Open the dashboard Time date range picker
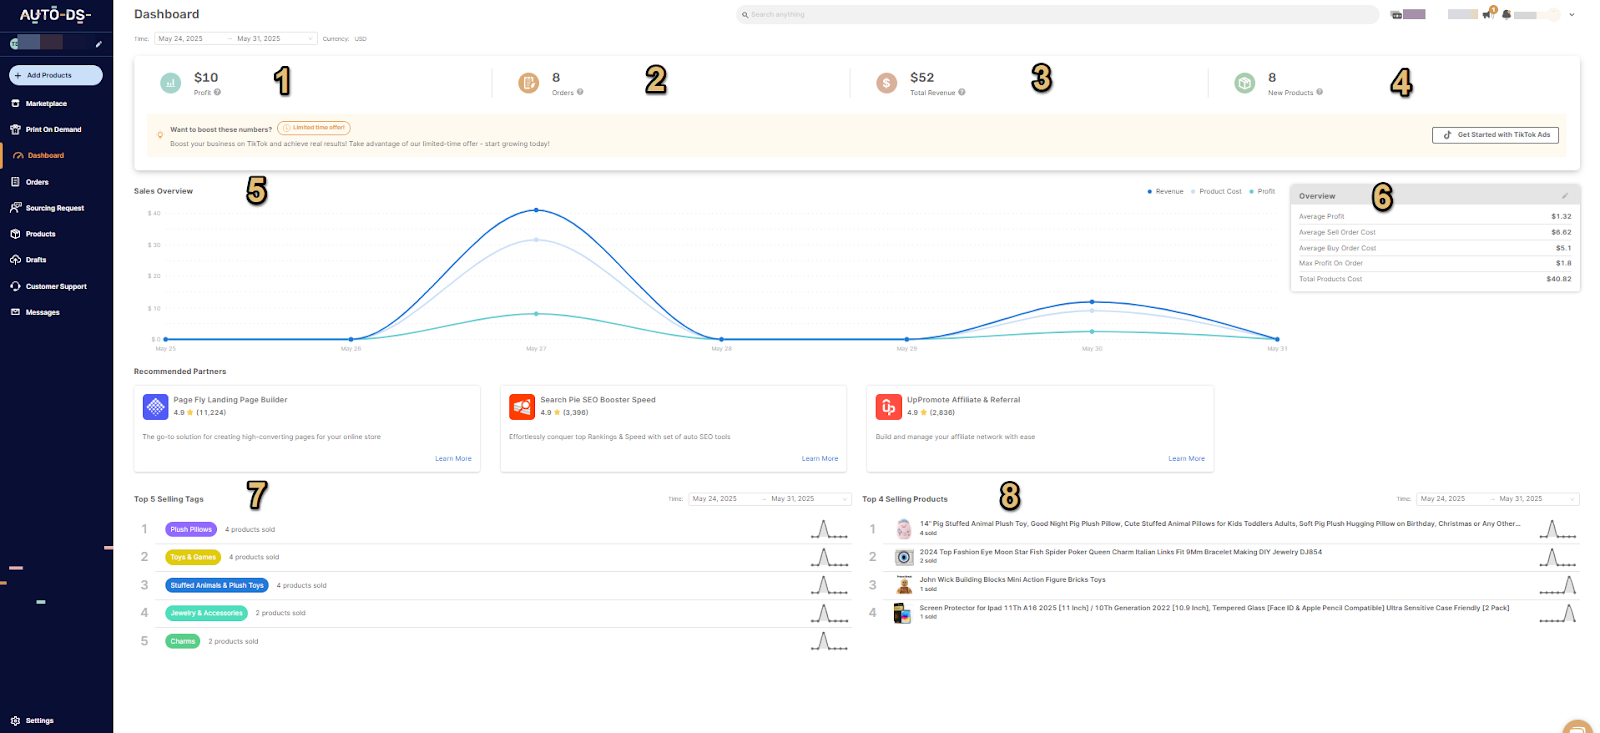The image size is (1600, 733). (x=235, y=39)
